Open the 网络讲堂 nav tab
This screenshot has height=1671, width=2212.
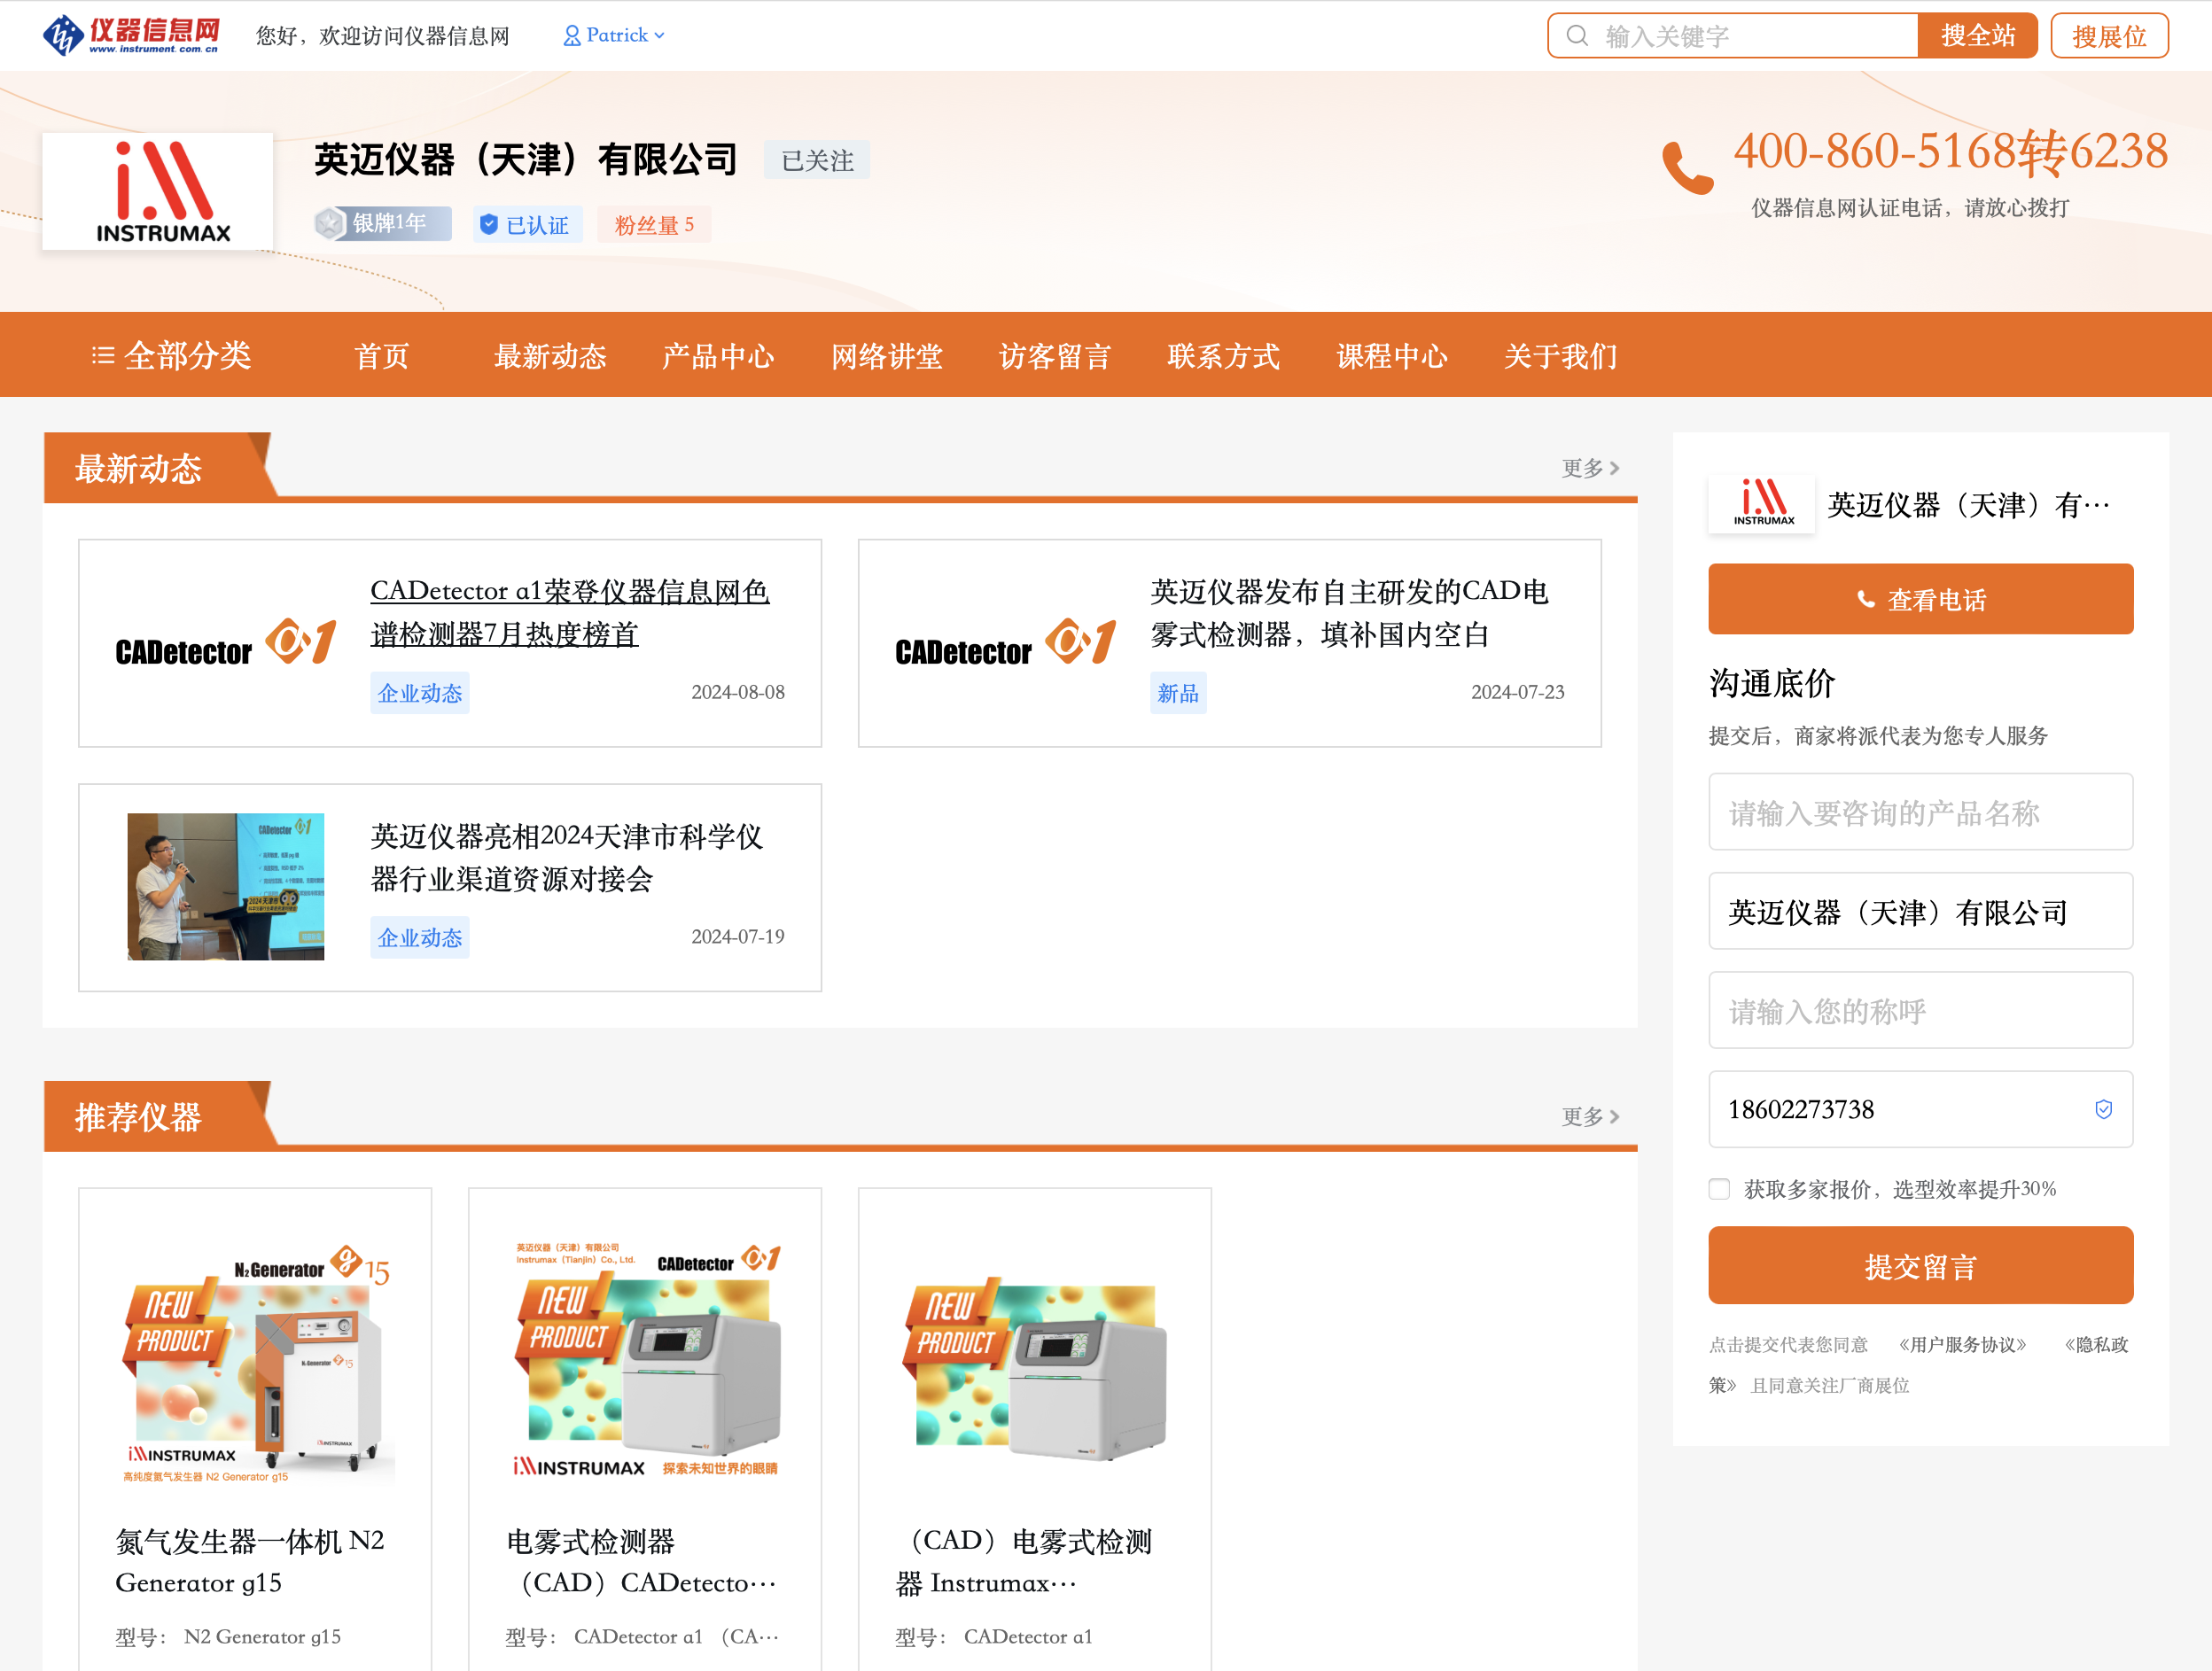click(887, 356)
